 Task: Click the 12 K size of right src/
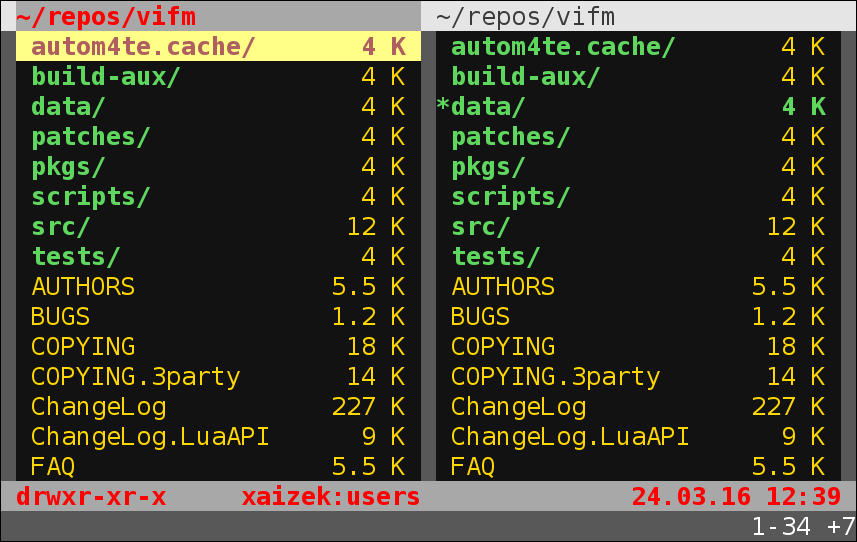click(x=796, y=226)
